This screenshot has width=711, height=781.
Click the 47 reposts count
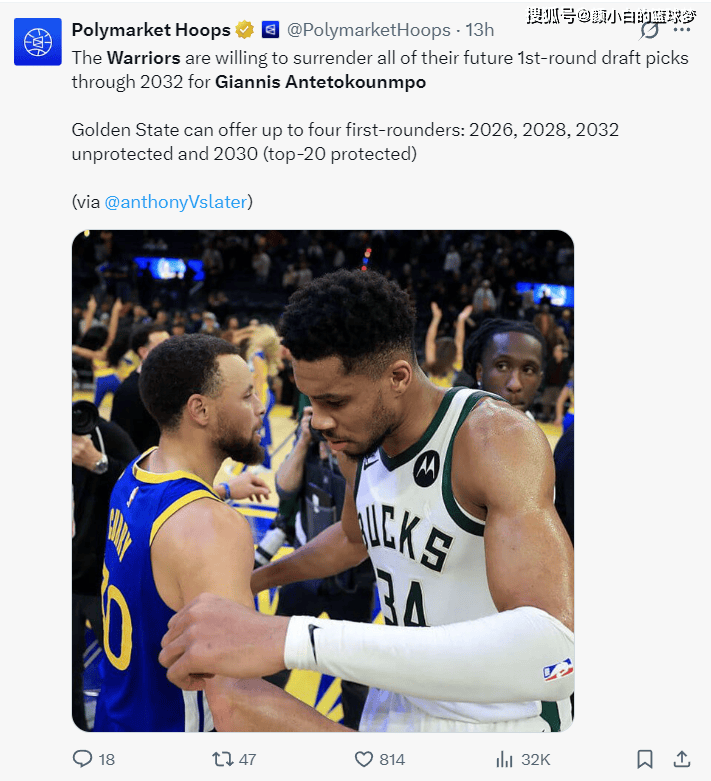(x=247, y=760)
